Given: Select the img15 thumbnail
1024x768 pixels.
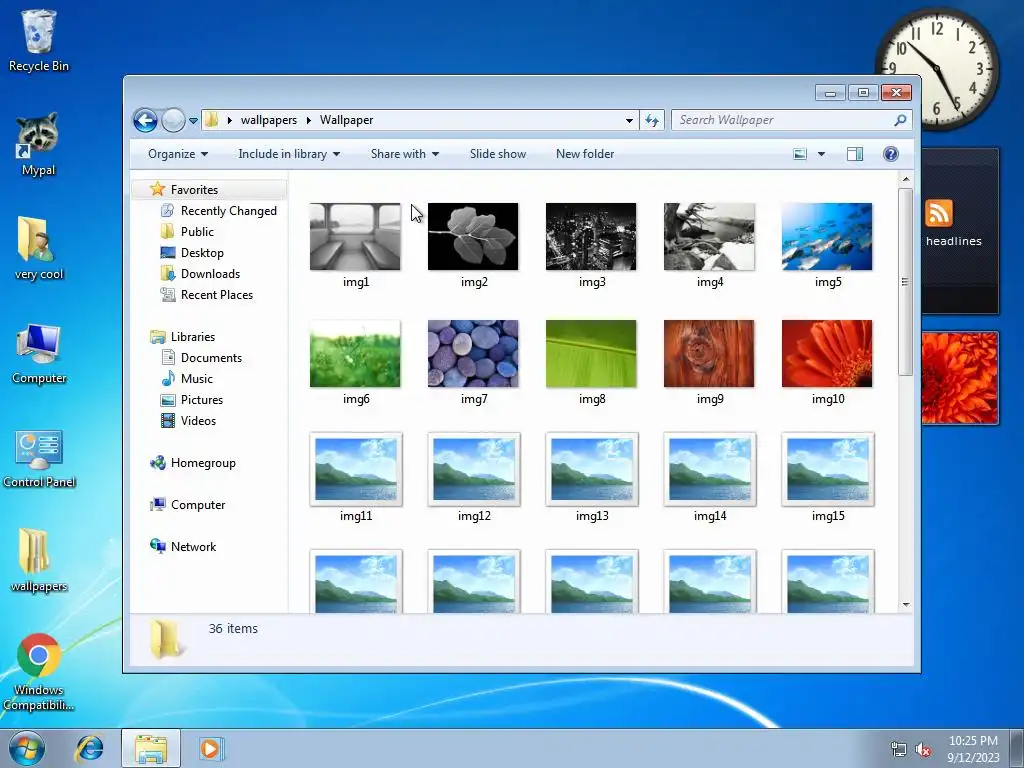Looking at the screenshot, I should [x=827, y=469].
